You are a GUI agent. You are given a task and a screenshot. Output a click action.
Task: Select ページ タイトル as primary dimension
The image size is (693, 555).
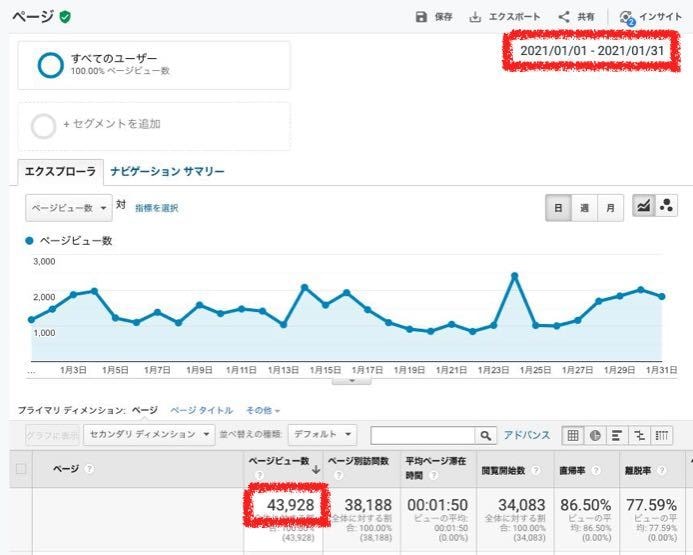point(202,411)
